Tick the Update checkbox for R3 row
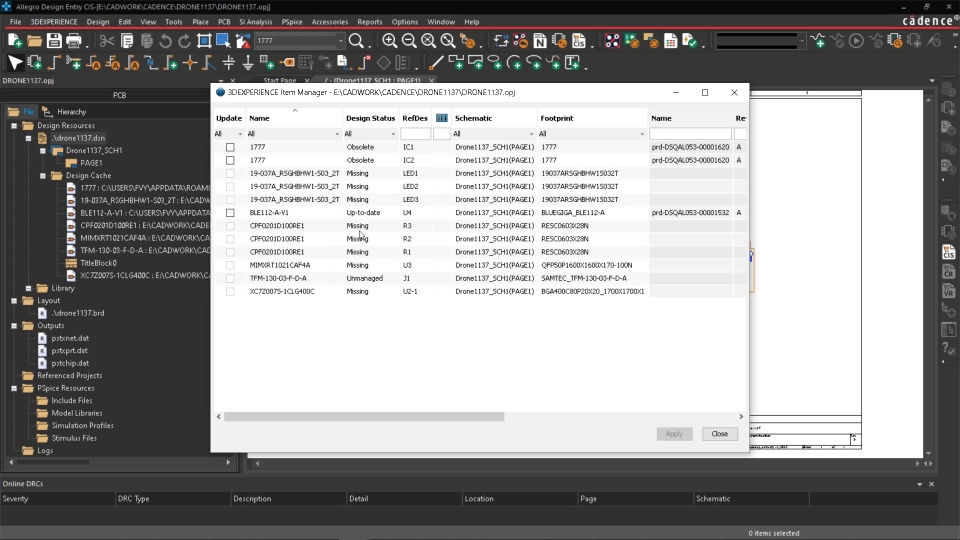The image size is (960, 540). [x=230, y=226]
